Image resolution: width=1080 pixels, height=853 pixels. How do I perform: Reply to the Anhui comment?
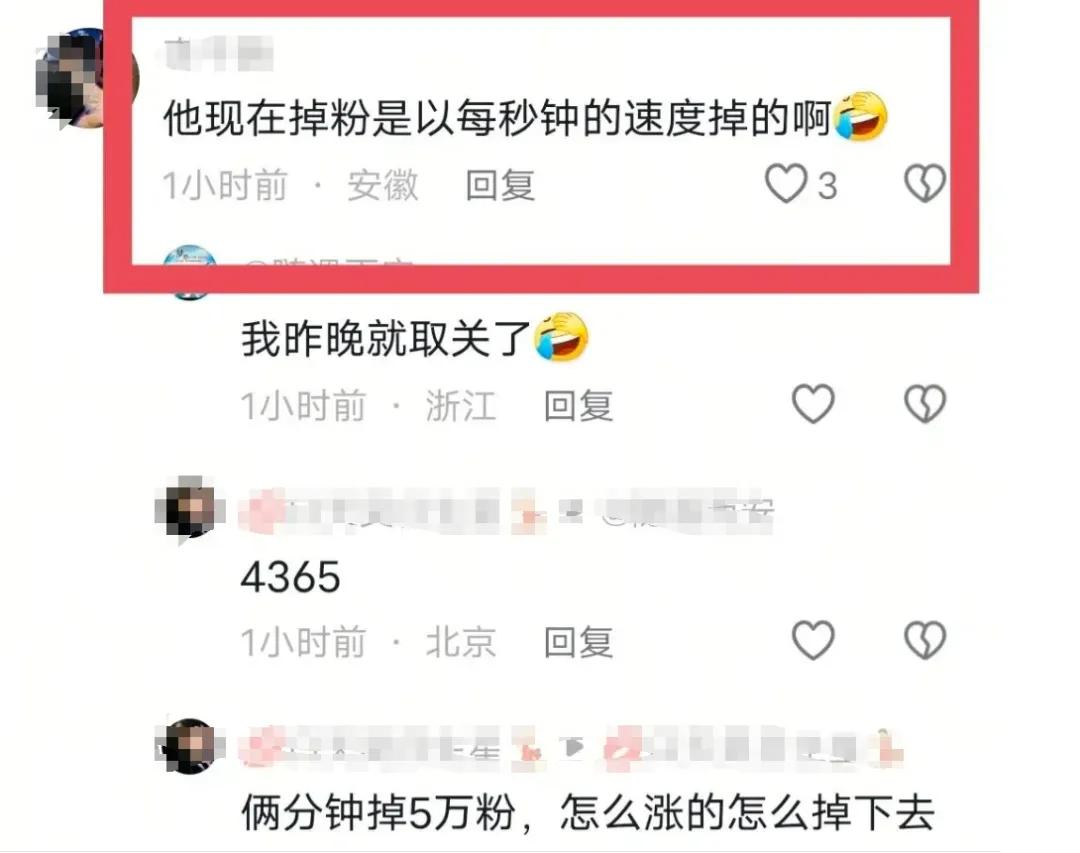(500, 185)
